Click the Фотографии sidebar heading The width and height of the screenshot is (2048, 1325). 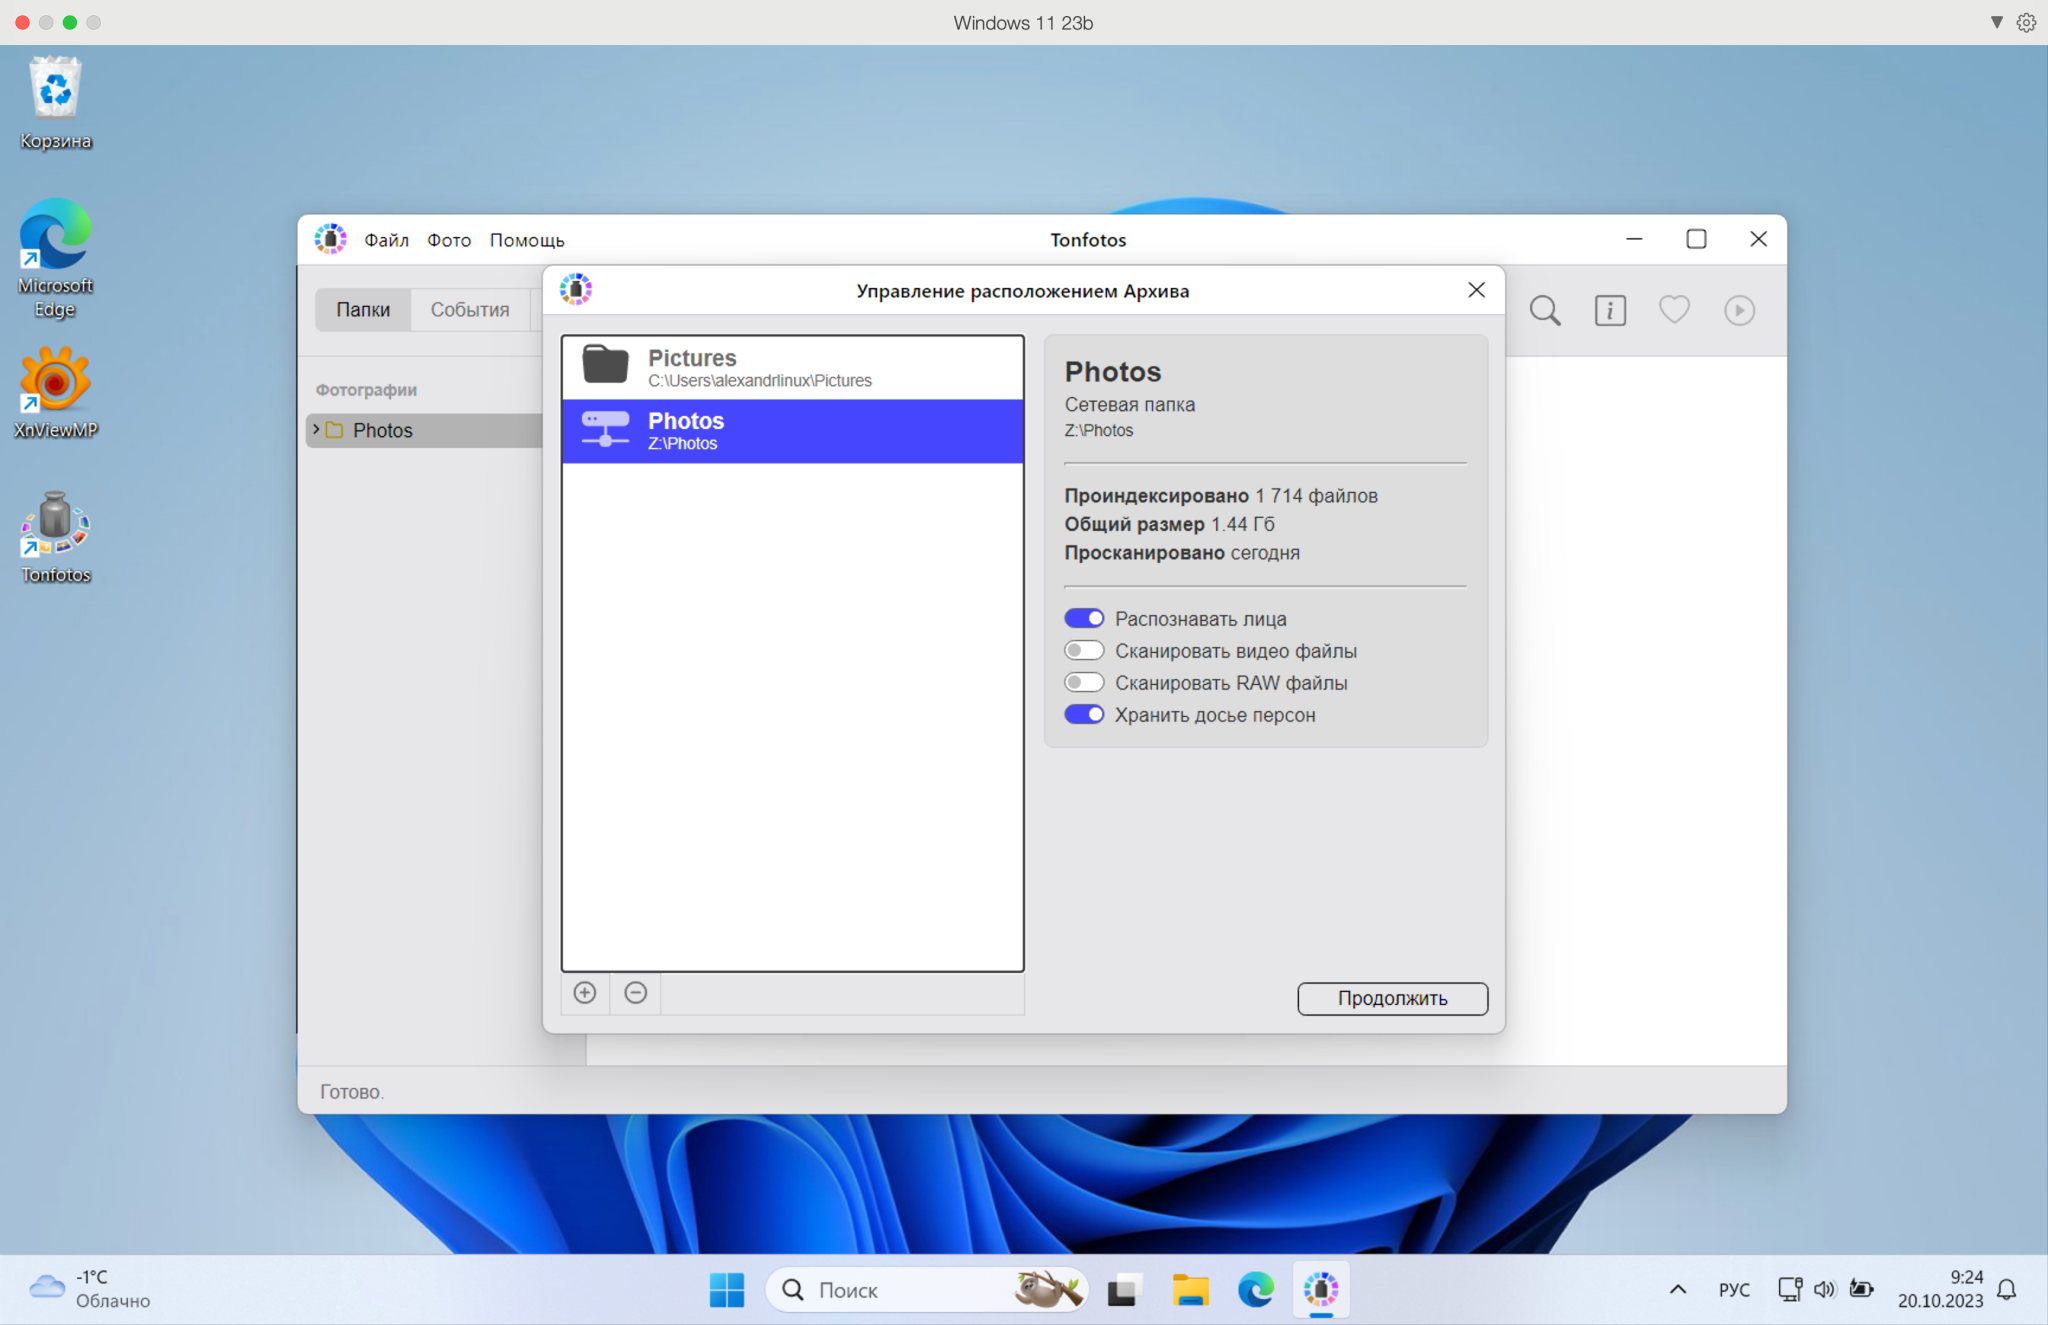366,390
